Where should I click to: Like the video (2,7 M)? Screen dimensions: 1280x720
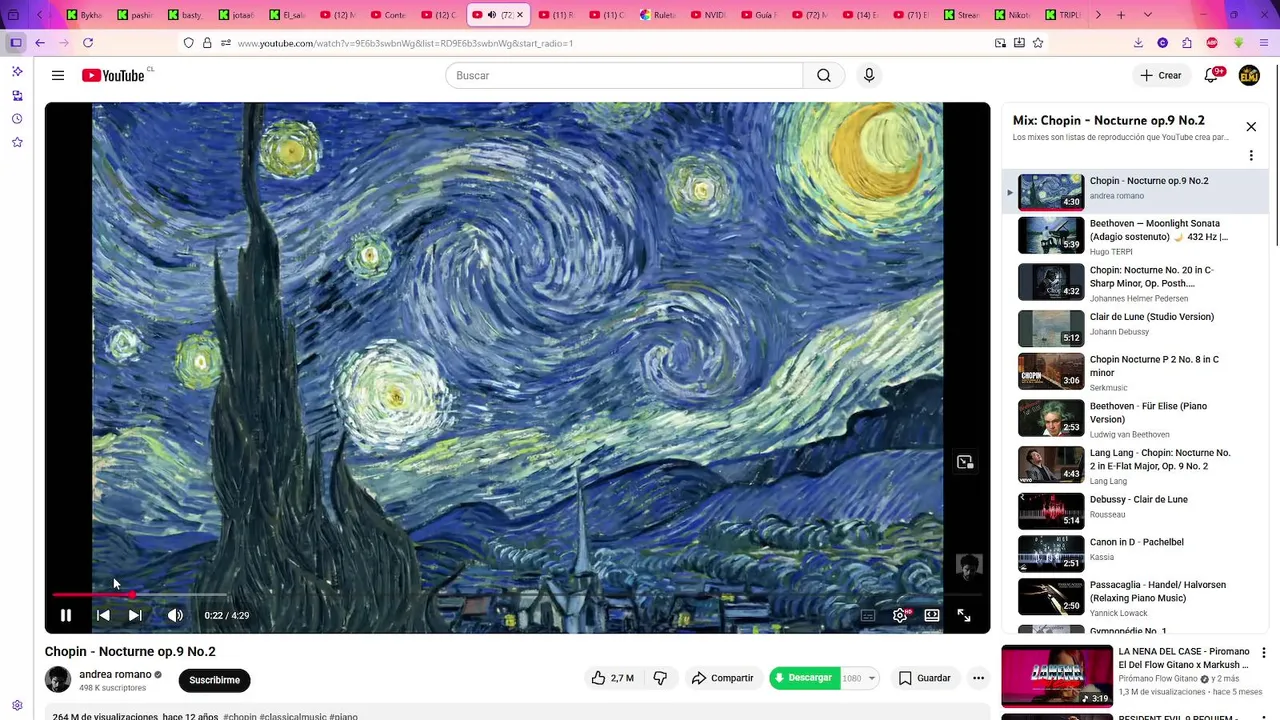point(612,678)
